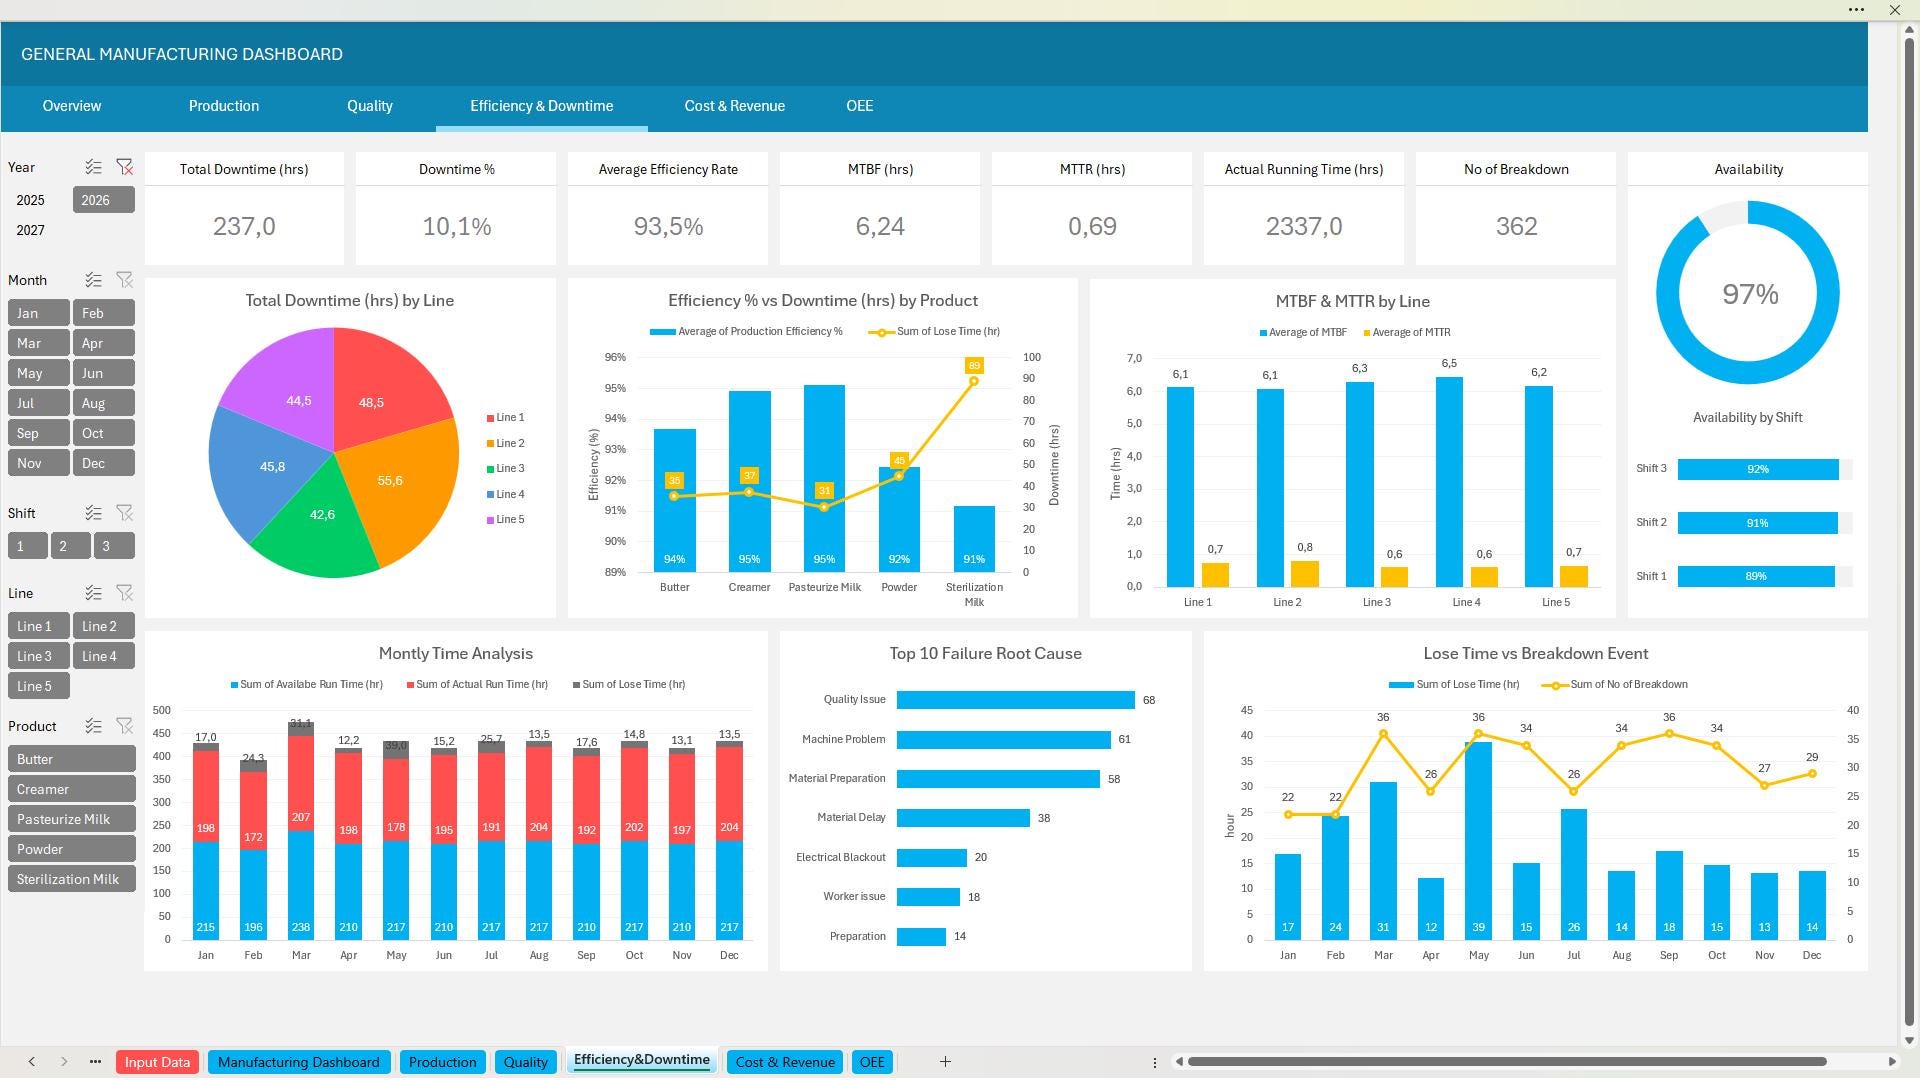Select year 2025 in Year slicer

pyautogui.click(x=38, y=200)
